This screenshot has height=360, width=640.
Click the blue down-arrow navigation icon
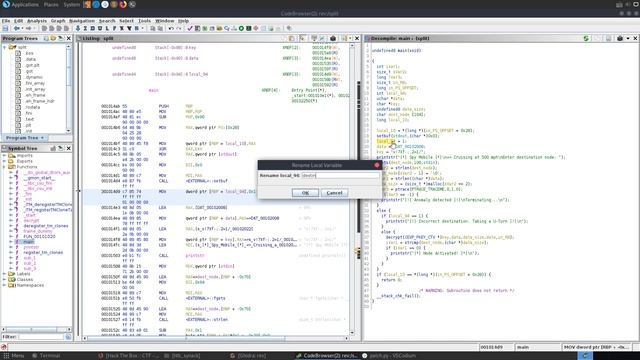click(78, 29)
